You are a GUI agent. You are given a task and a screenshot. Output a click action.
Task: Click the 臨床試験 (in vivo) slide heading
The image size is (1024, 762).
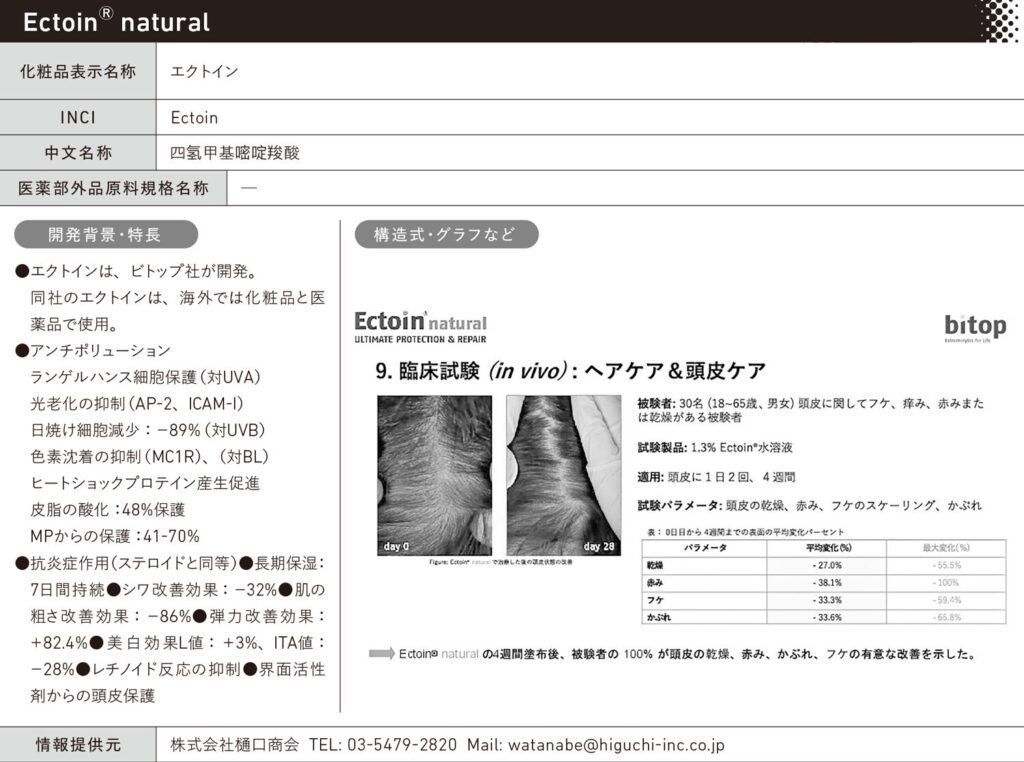pos(570,371)
